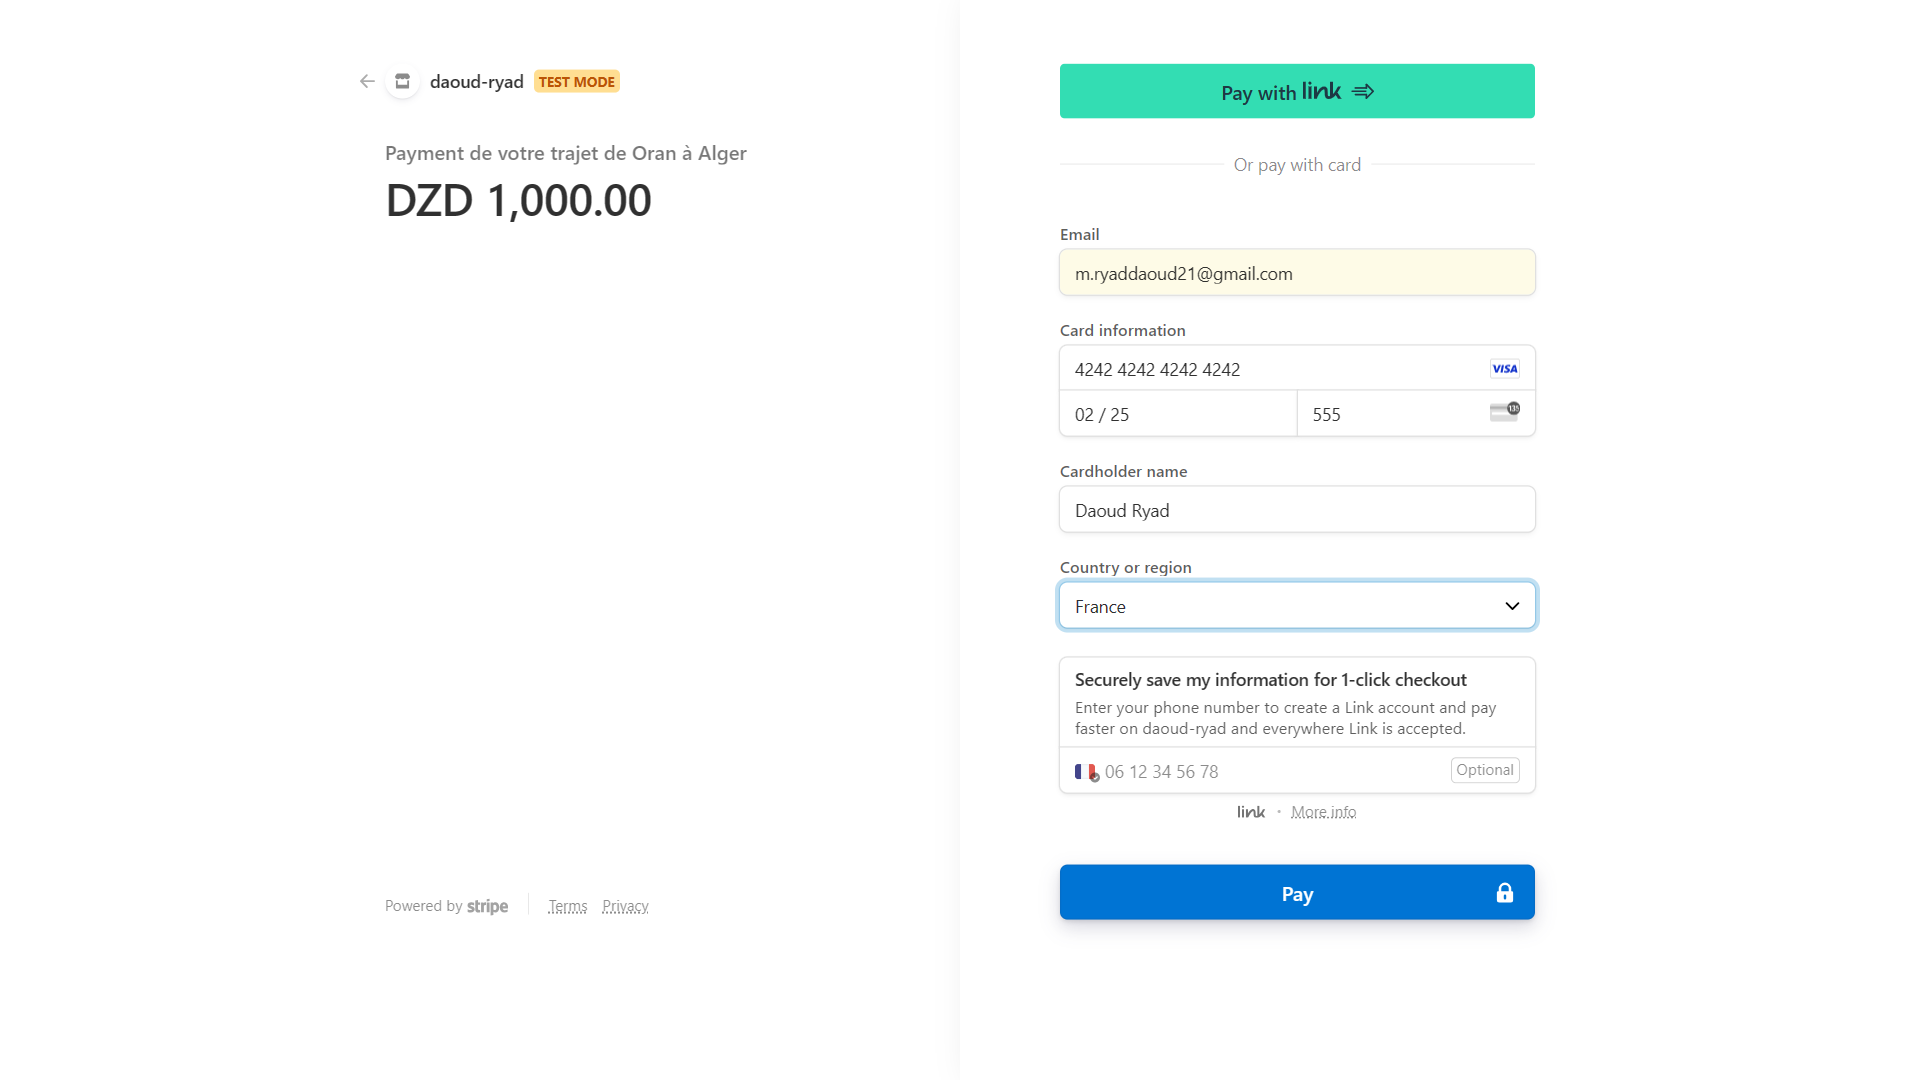The width and height of the screenshot is (1920, 1080).
Task: Open the Privacy link
Action: (x=625, y=906)
